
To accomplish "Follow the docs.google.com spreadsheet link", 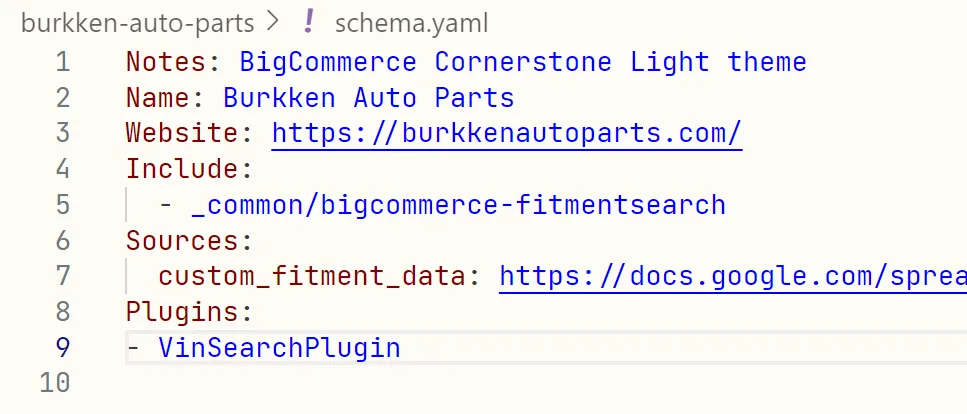I will pyautogui.click(x=732, y=276).
